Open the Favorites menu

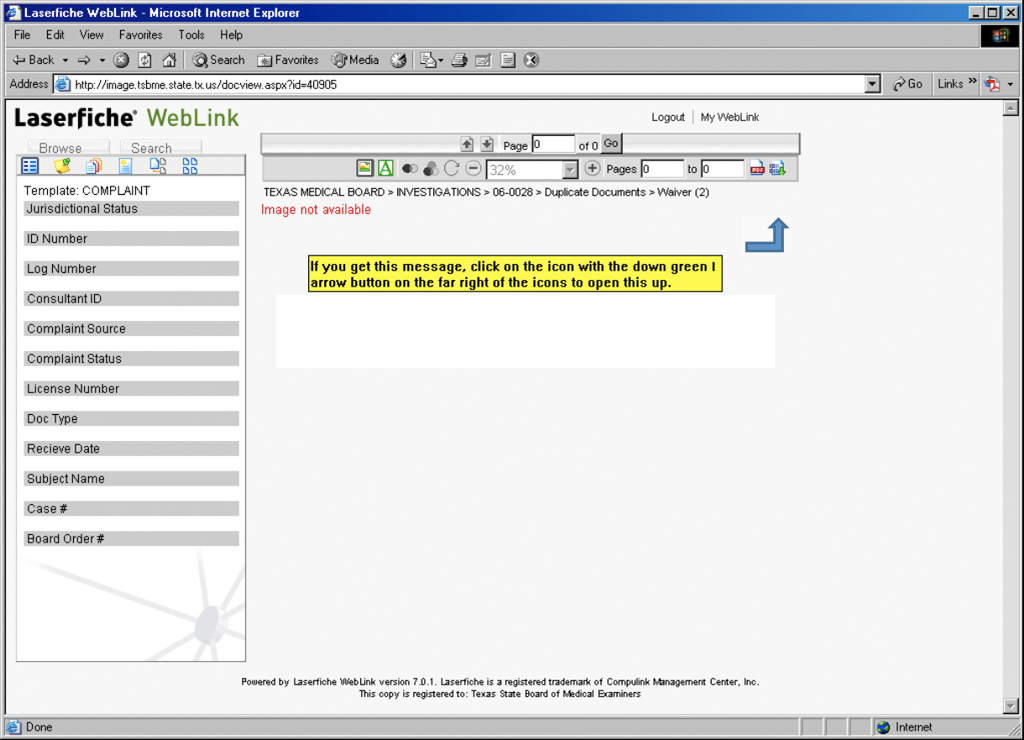tap(140, 35)
